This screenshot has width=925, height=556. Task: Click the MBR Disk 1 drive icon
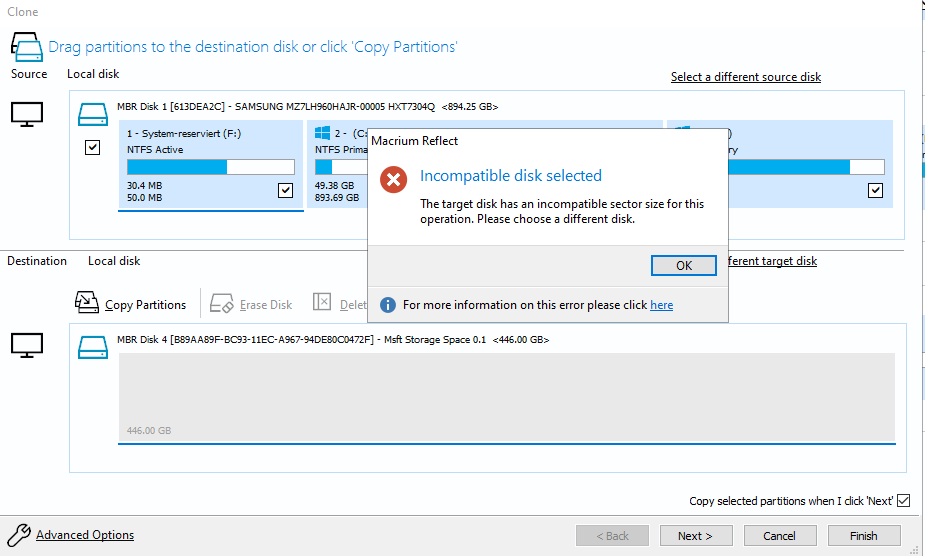(x=93, y=115)
